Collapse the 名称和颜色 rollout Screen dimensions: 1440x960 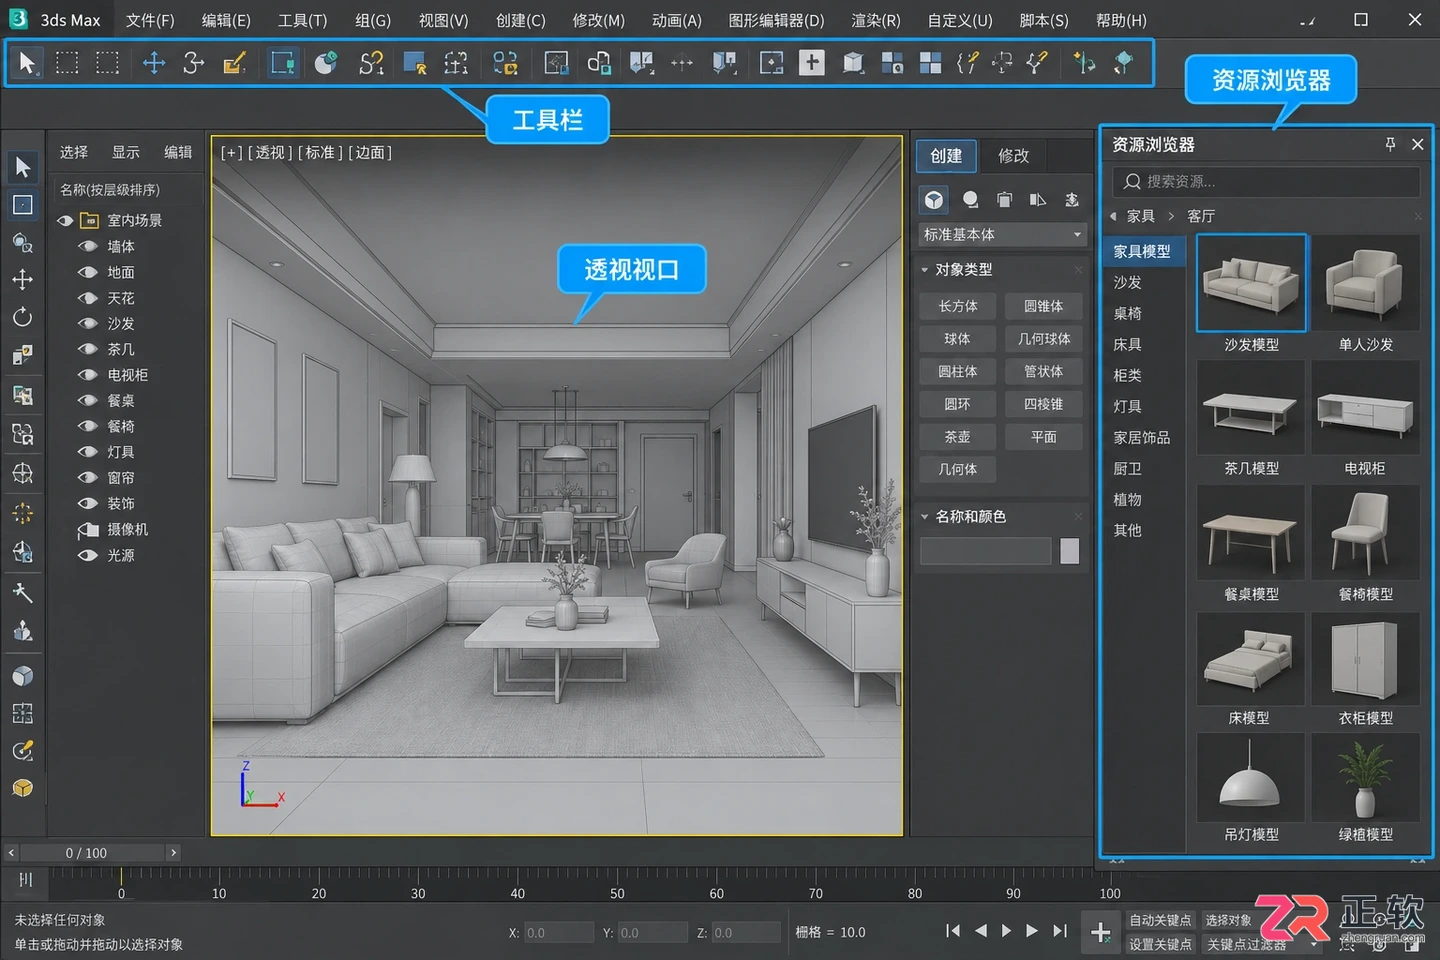925,517
